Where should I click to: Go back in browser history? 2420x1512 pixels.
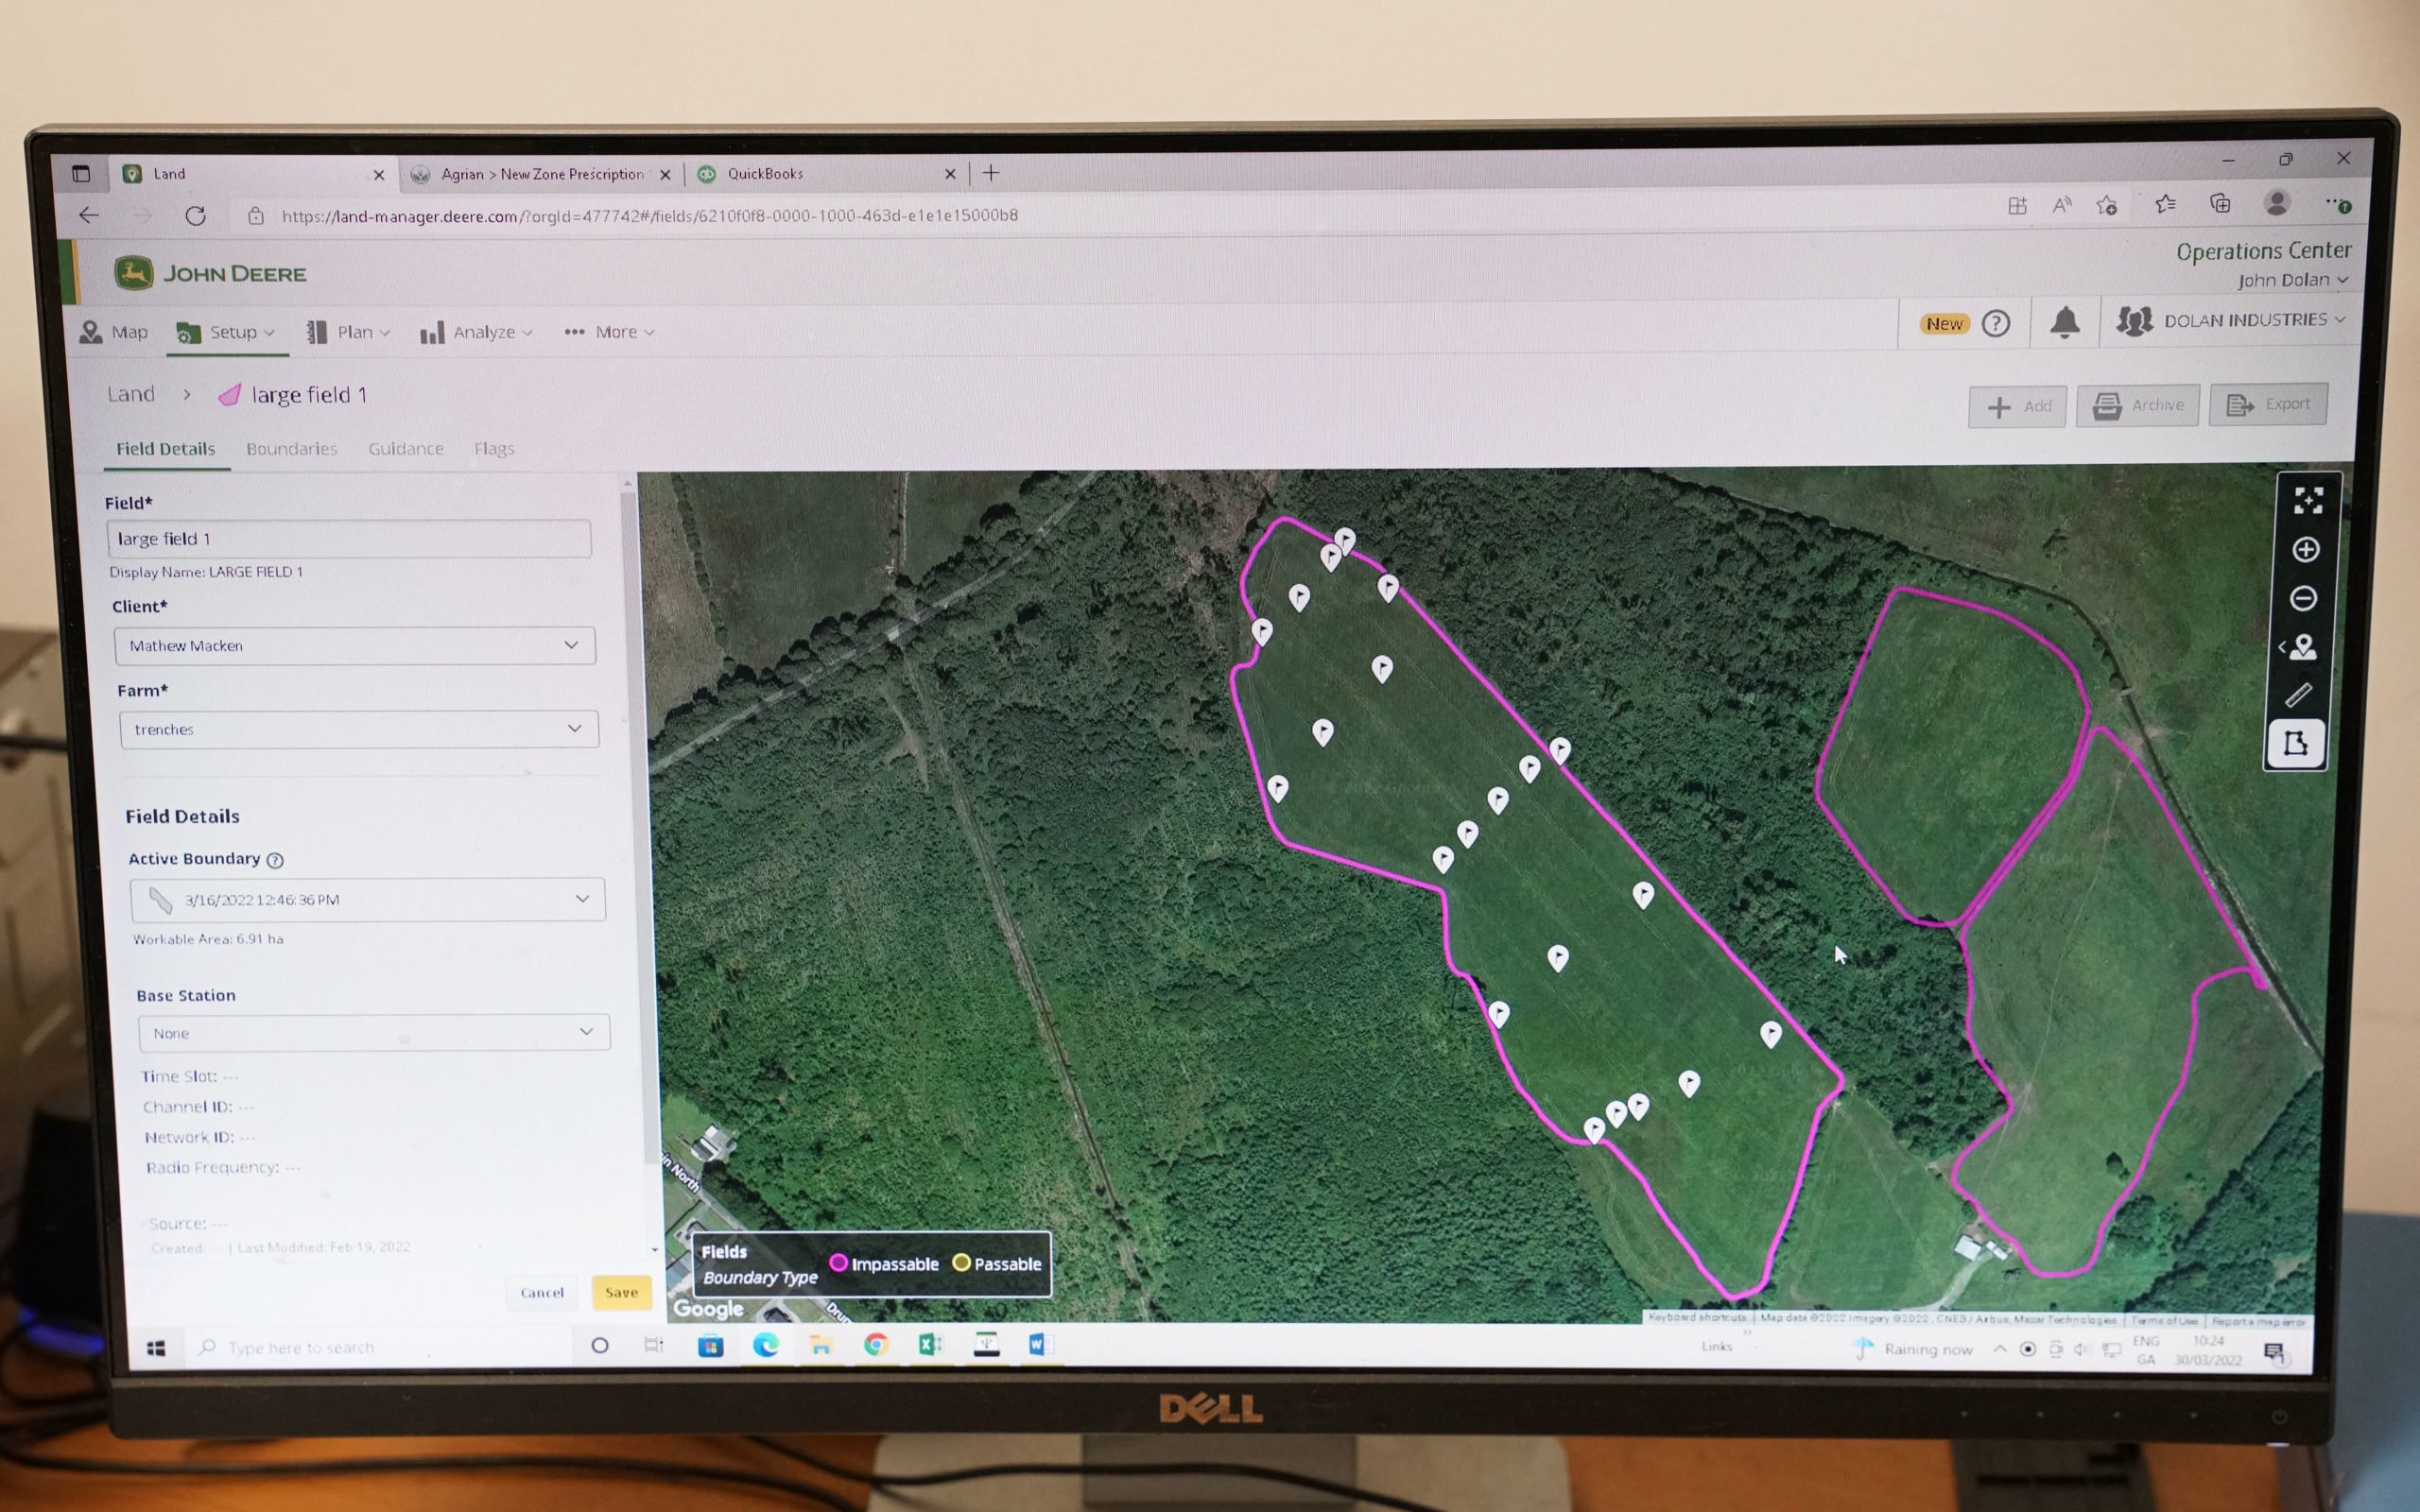pyautogui.click(x=89, y=215)
